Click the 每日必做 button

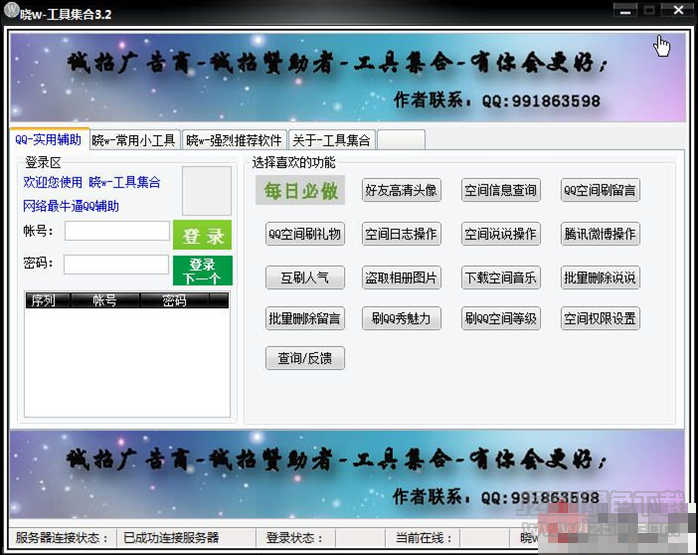(300, 190)
